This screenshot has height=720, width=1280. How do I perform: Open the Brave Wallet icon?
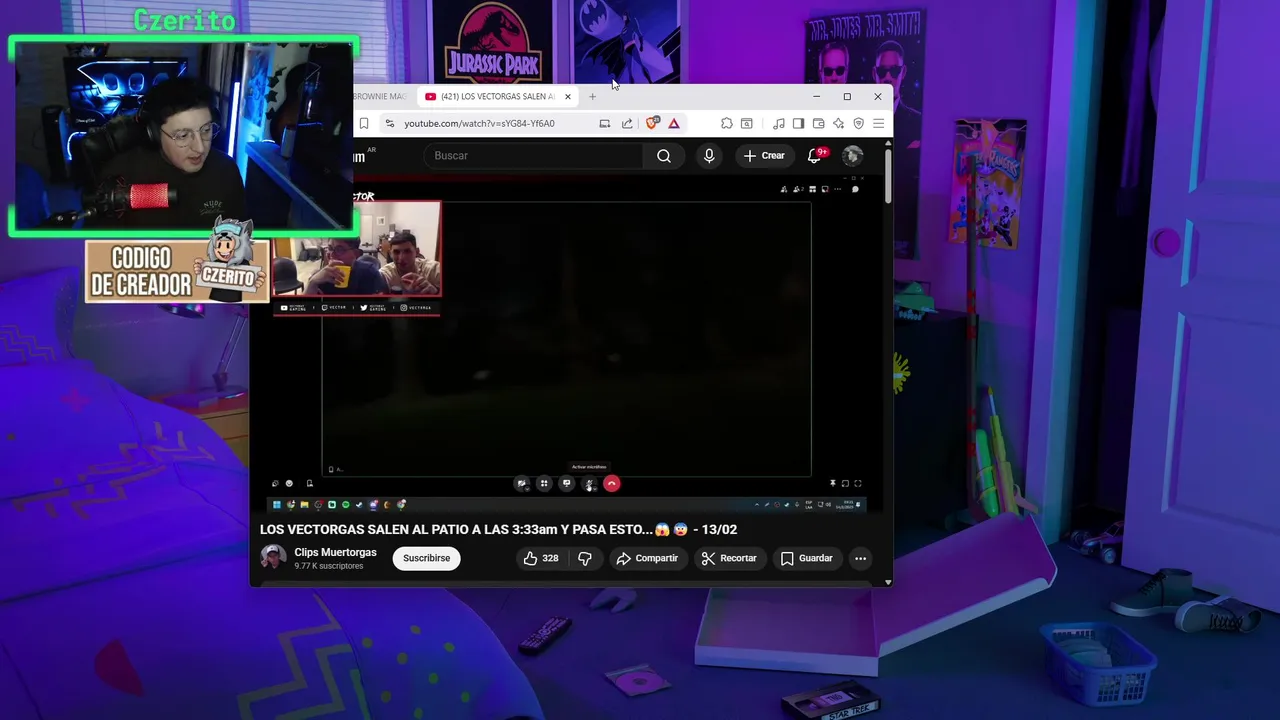pos(818,124)
